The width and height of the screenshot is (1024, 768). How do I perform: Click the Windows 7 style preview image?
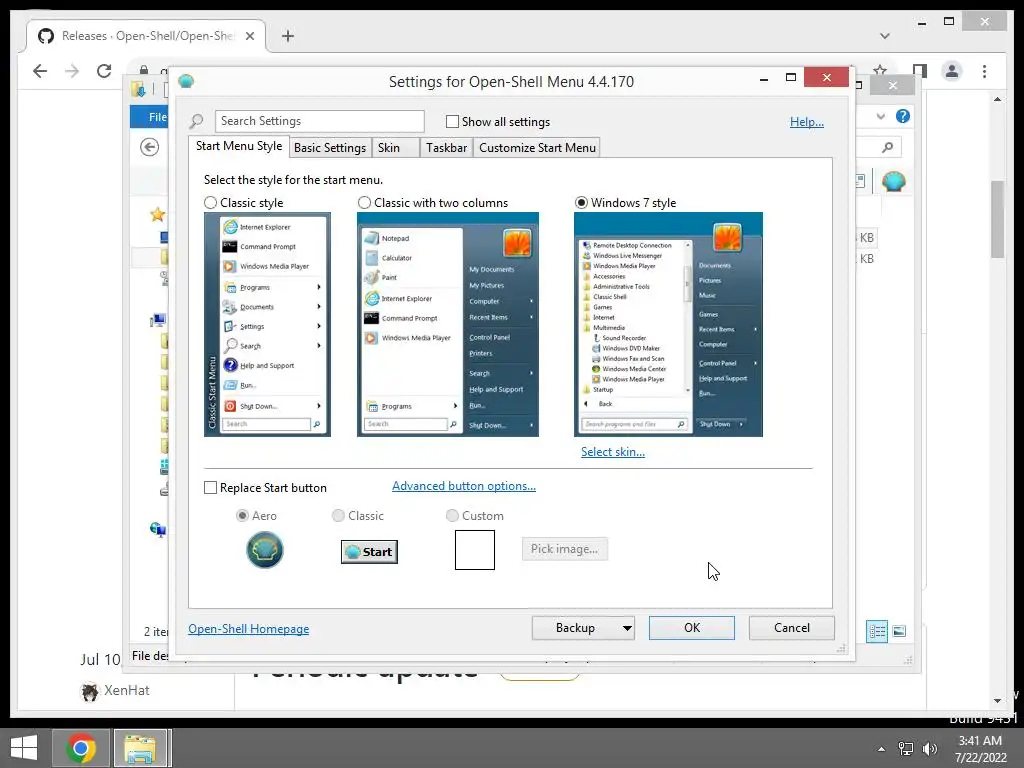tap(668, 325)
